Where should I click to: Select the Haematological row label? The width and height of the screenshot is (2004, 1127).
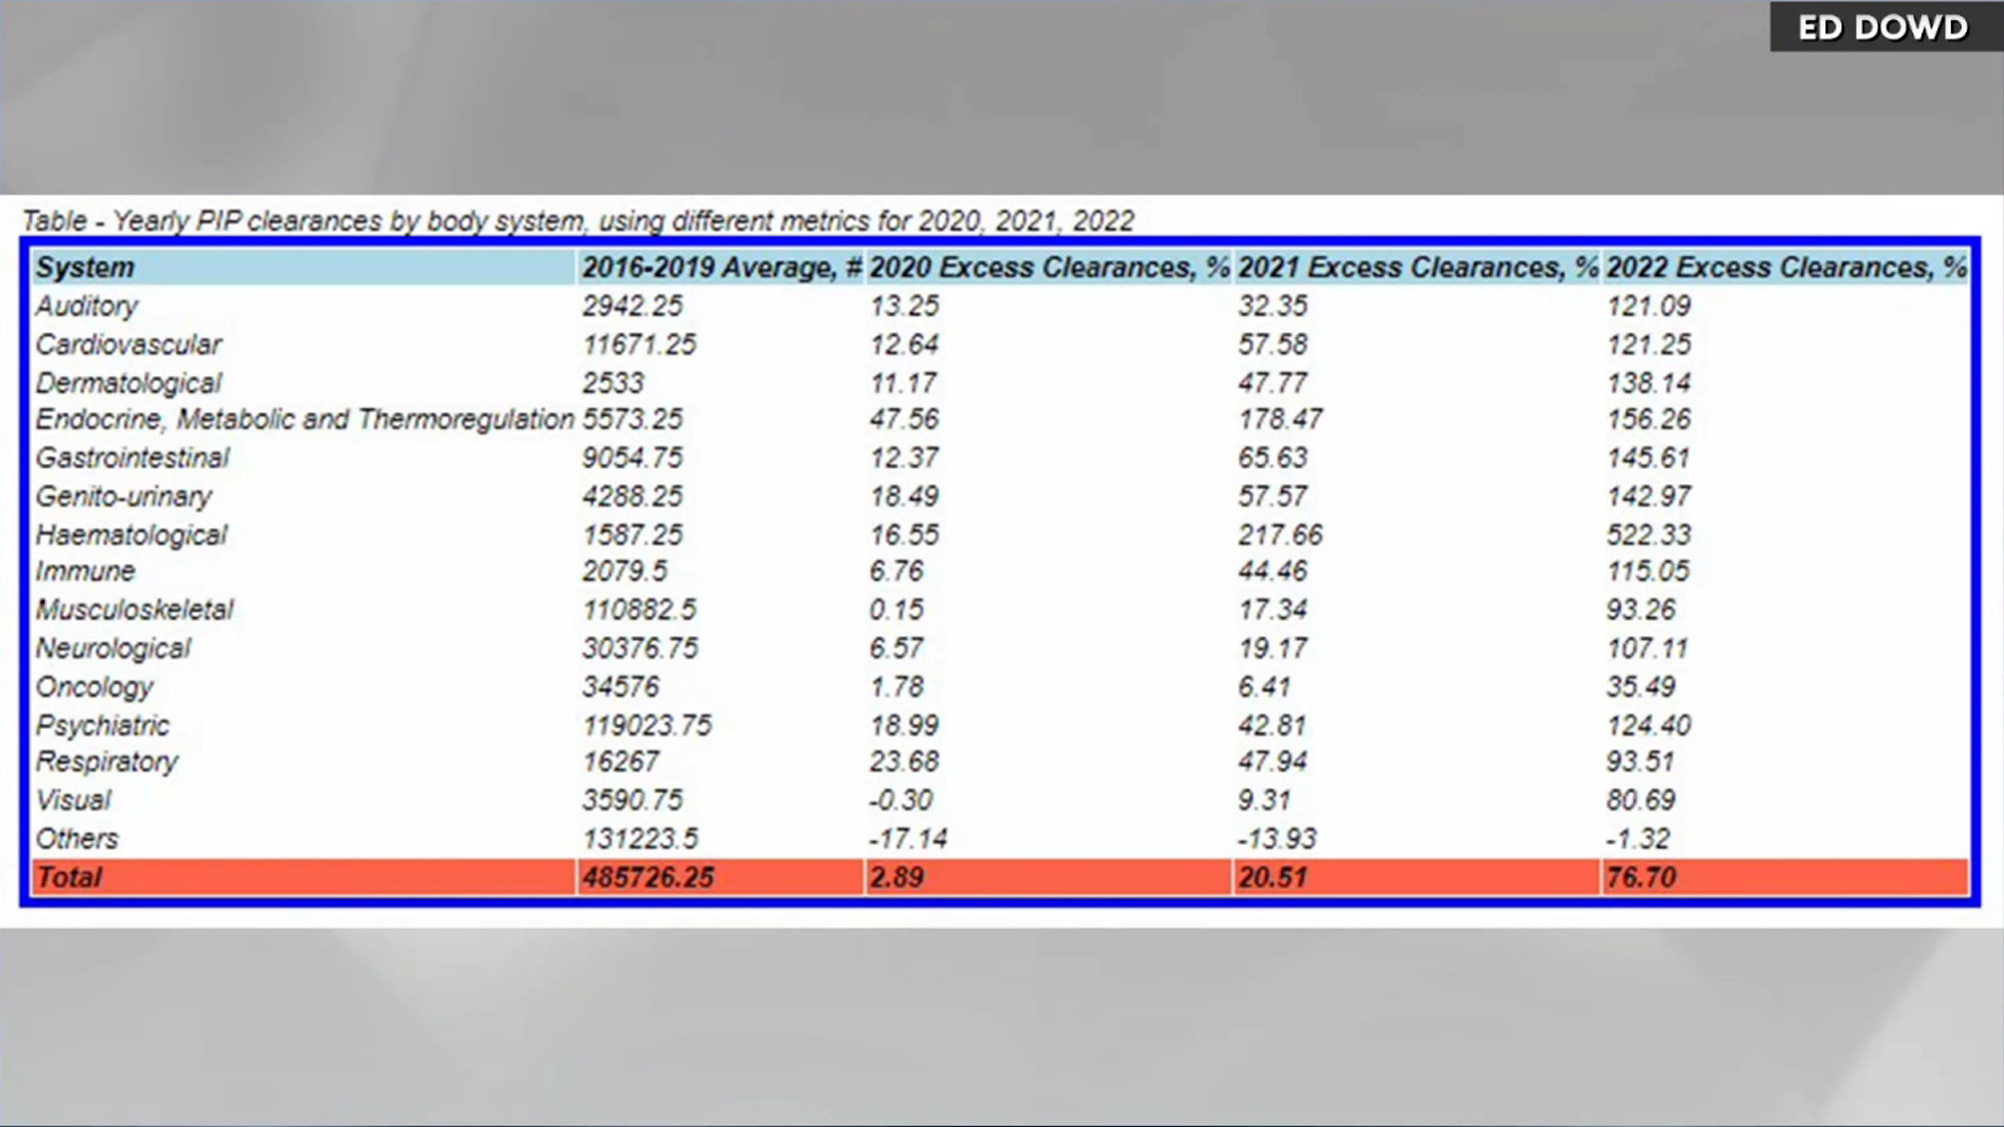click(x=132, y=535)
